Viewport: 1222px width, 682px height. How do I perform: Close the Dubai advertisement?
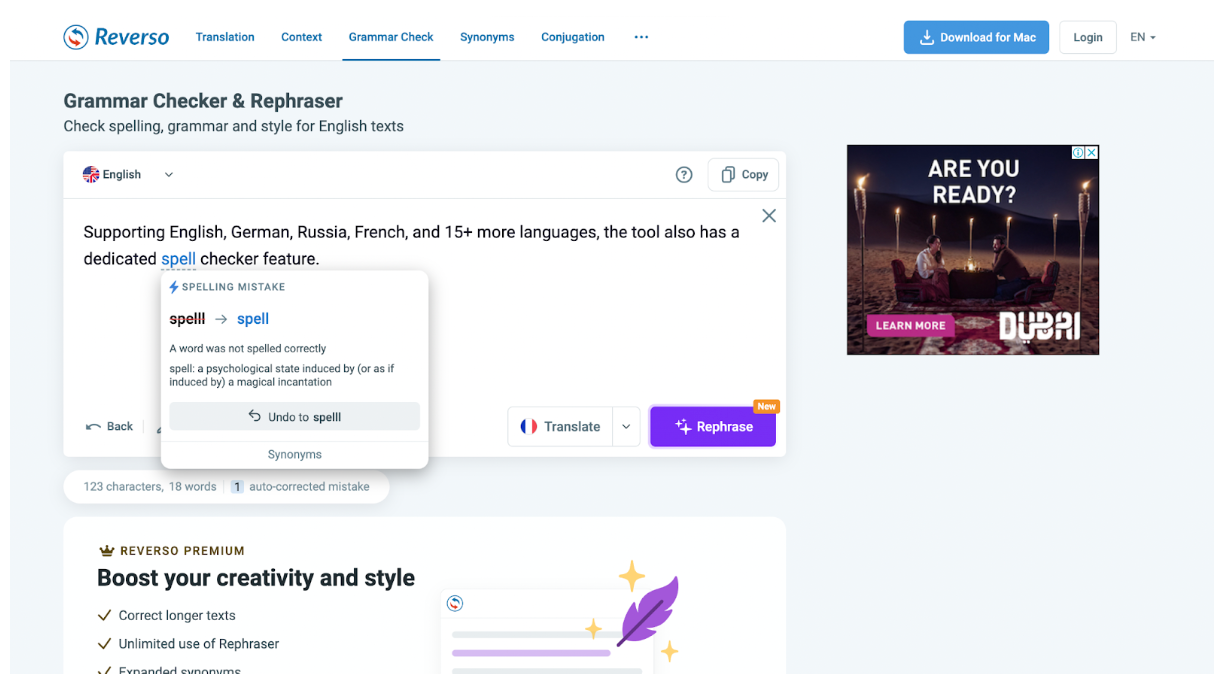point(1092,153)
